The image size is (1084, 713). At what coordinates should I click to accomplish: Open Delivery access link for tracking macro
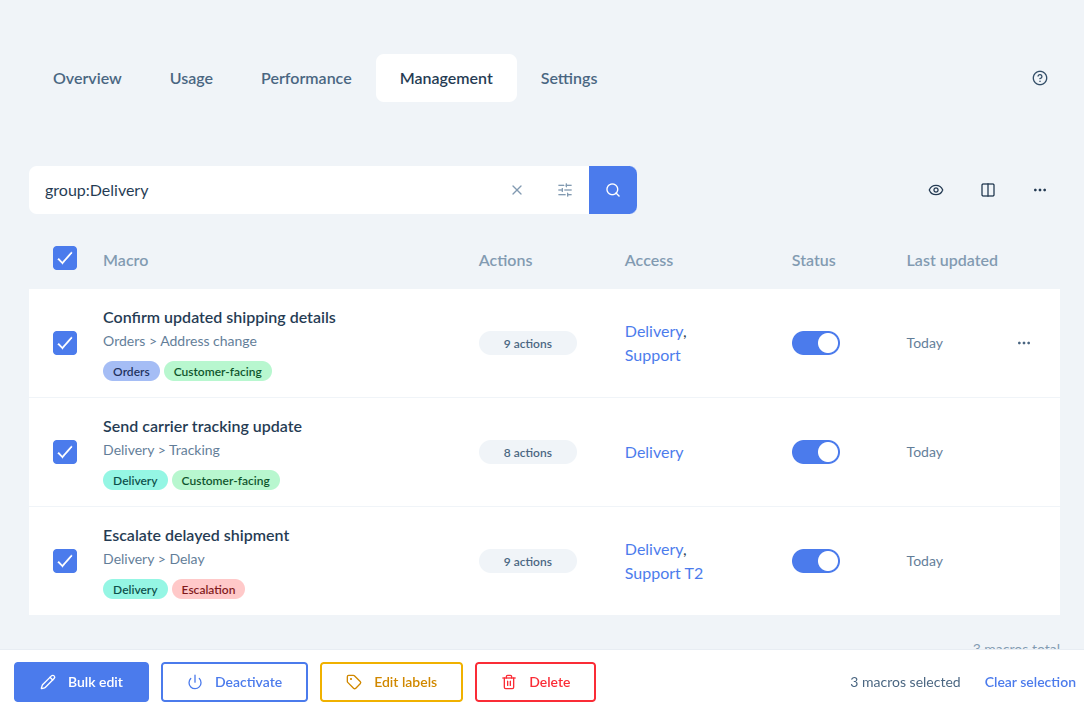point(654,452)
